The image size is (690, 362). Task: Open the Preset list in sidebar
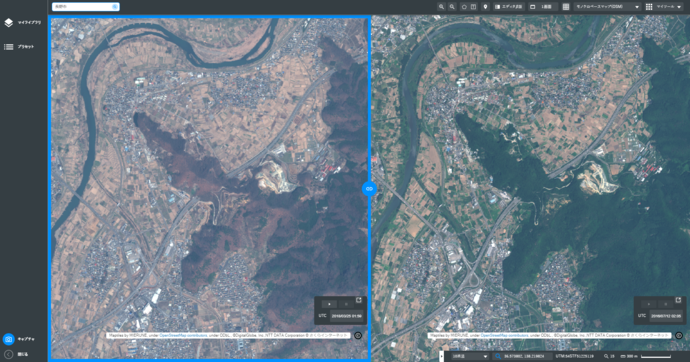[x=19, y=47]
